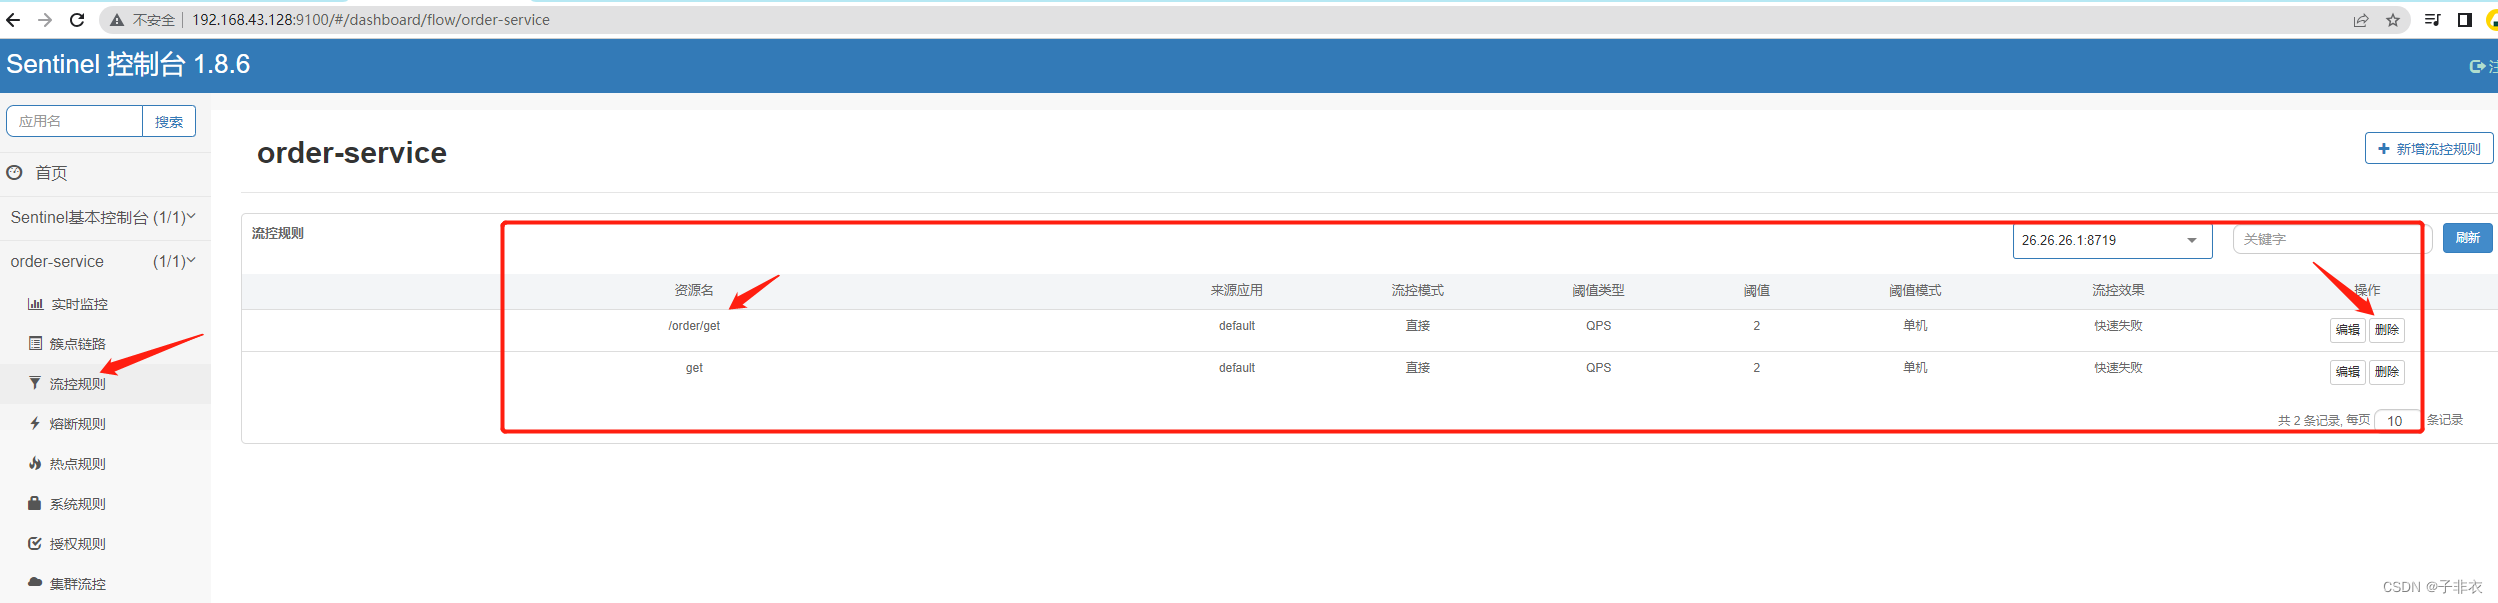
Task: Collapse the order-service app group
Action: click(105, 261)
